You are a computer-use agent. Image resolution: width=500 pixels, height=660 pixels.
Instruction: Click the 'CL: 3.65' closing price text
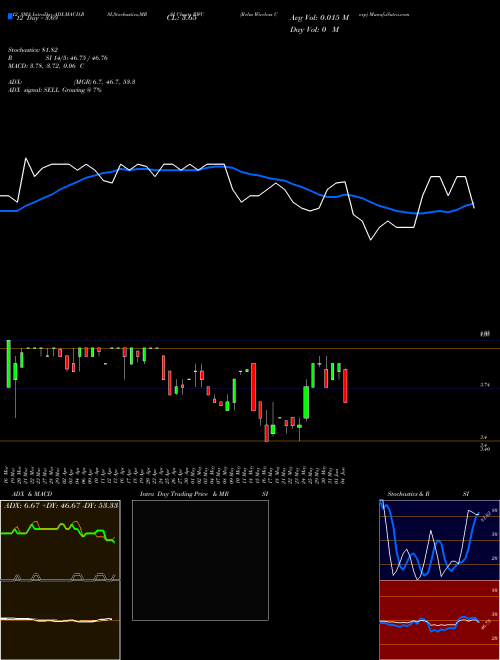coord(182,18)
